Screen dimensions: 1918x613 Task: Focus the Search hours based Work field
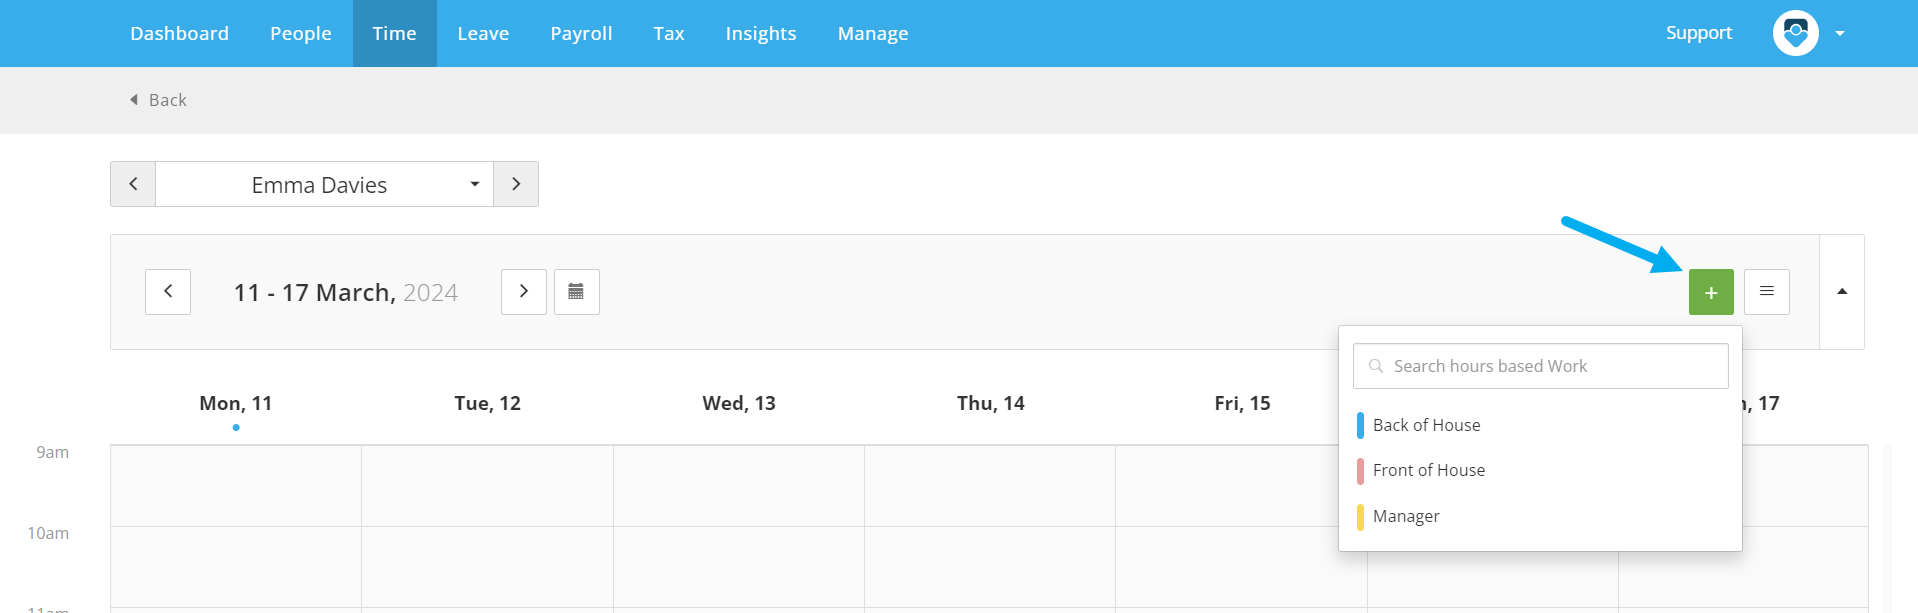point(1540,366)
